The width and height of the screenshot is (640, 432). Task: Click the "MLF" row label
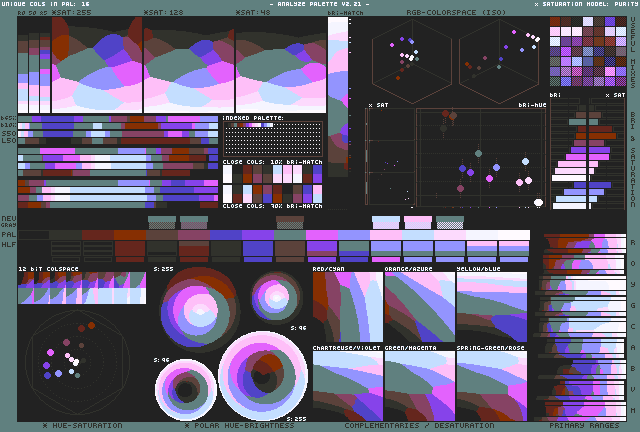[x=9, y=245]
